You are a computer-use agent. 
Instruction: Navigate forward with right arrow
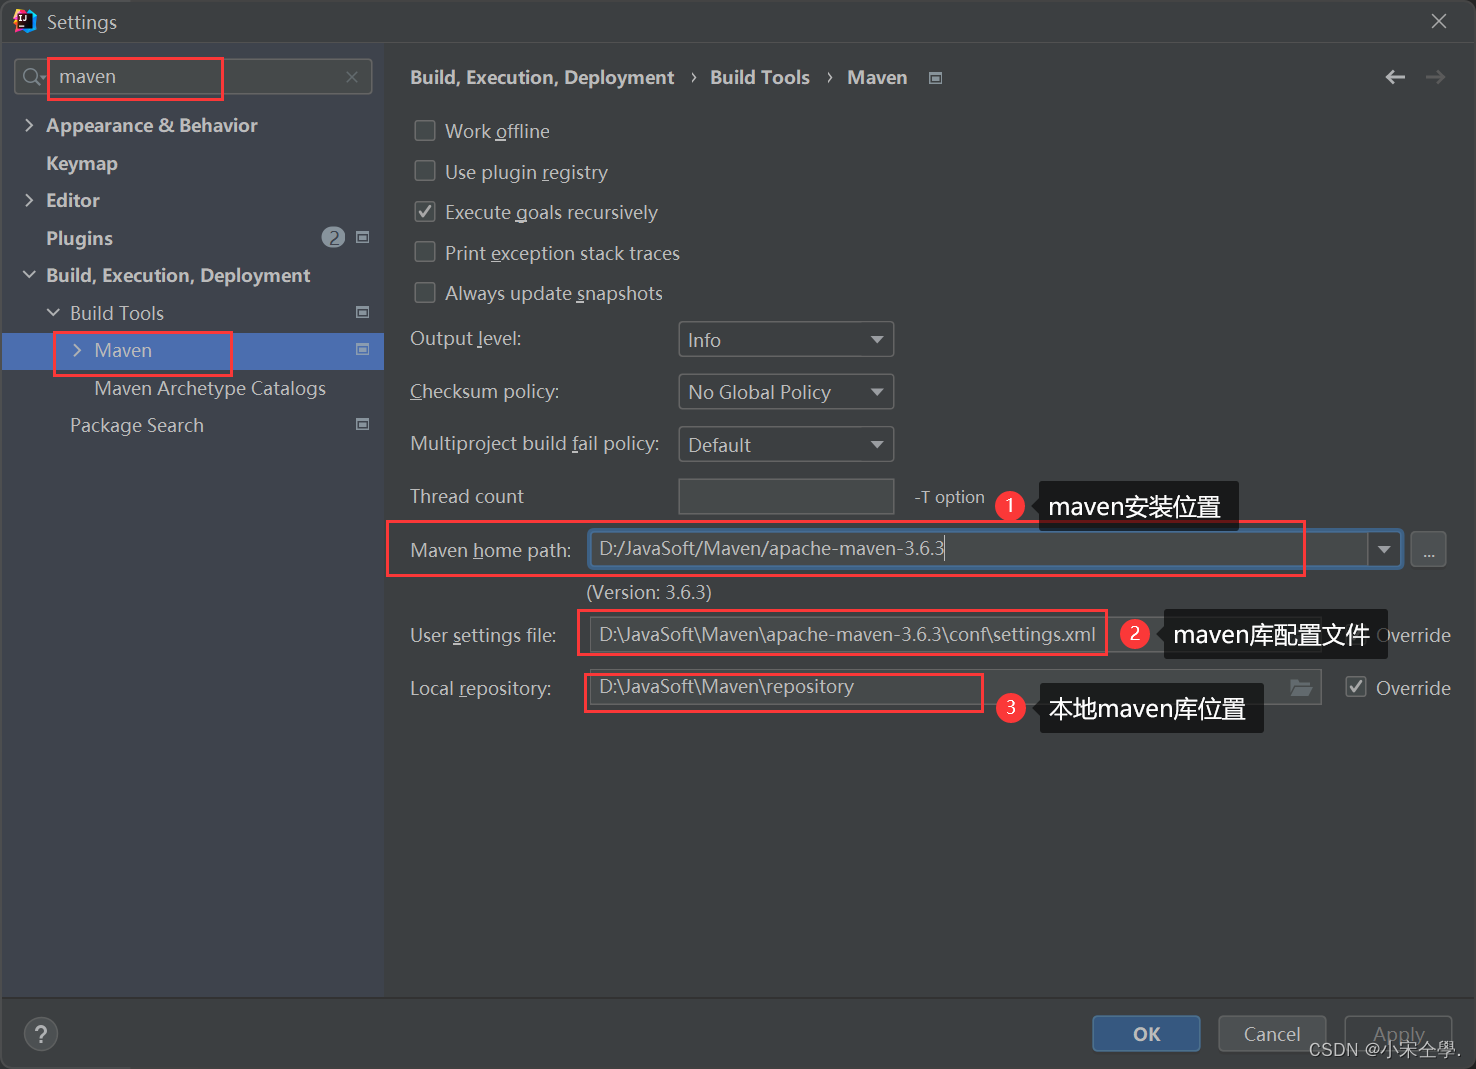coord(1435,77)
